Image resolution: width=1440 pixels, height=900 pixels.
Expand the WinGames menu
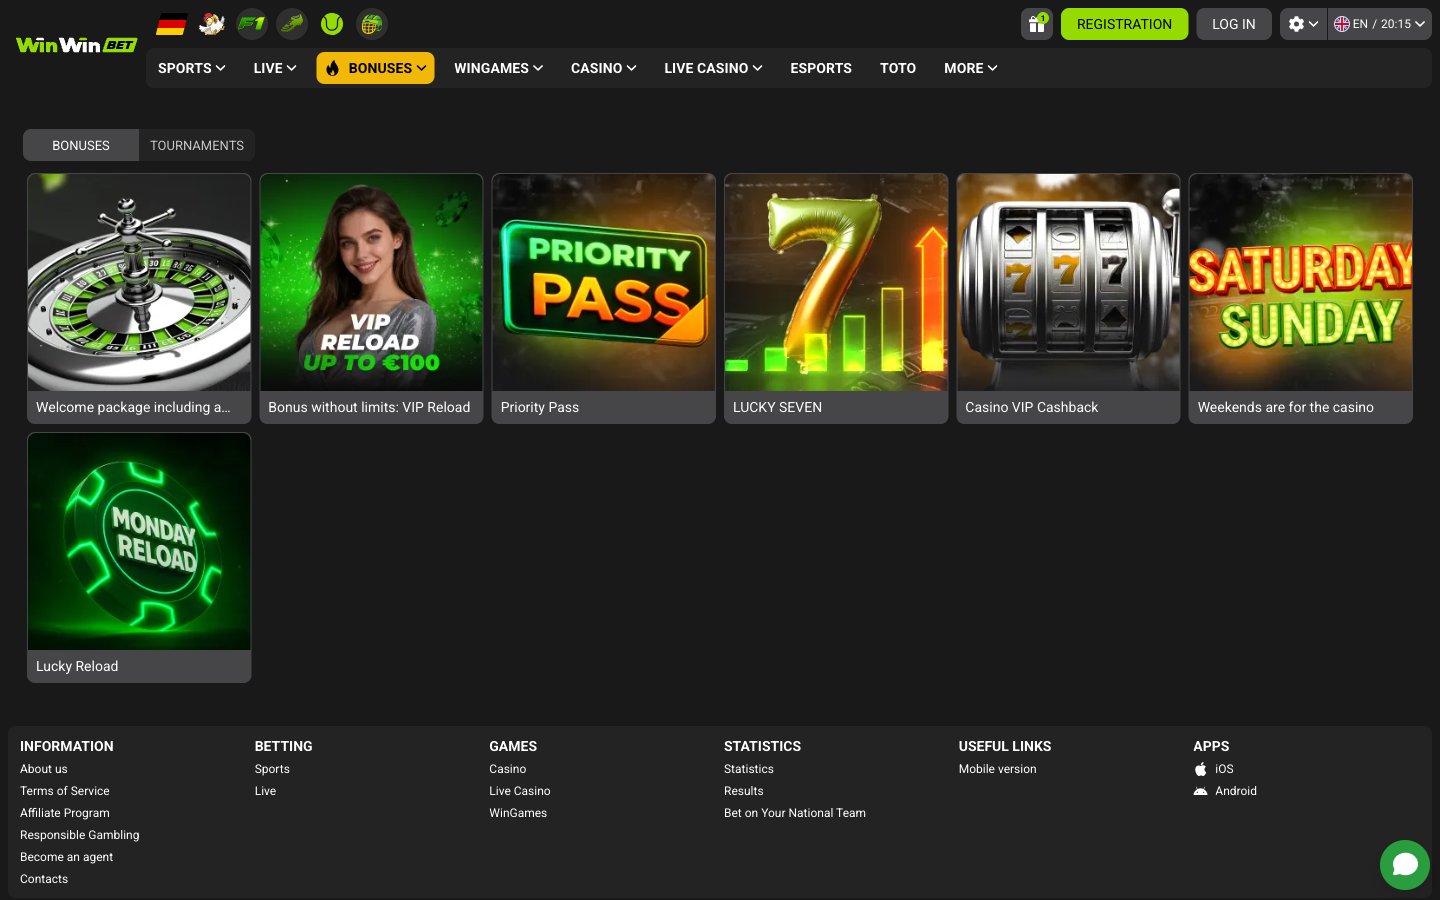click(498, 68)
